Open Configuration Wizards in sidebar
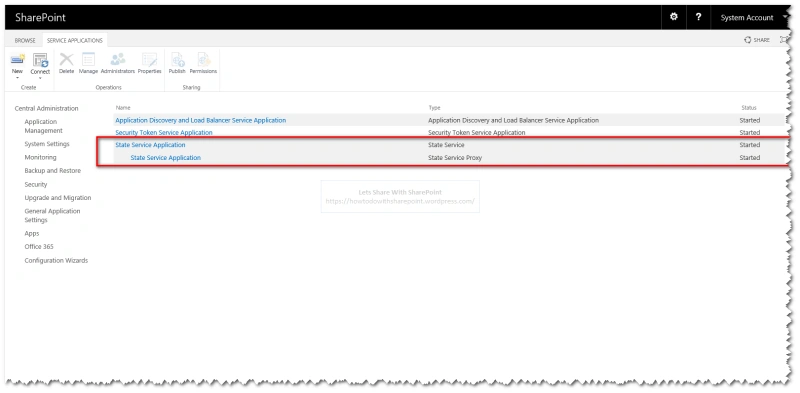 pyautogui.click(x=56, y=260)
